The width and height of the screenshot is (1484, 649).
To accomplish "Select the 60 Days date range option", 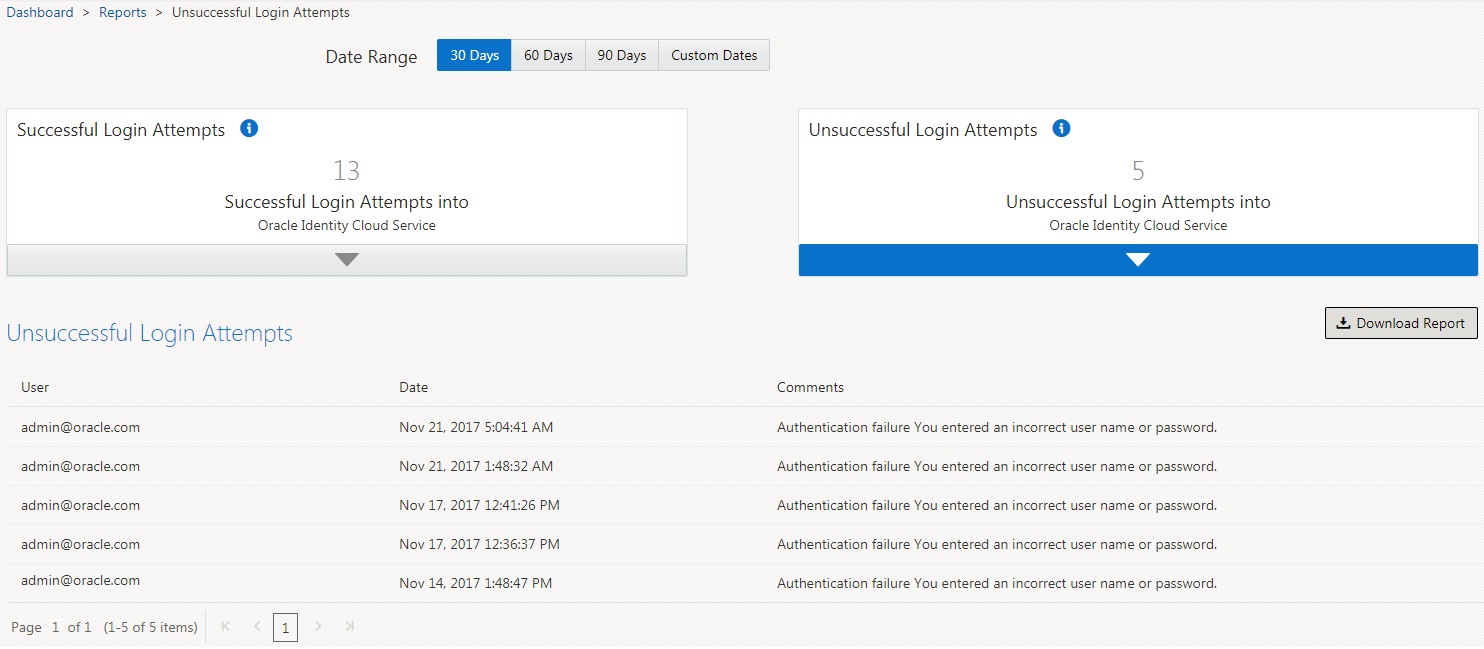I will pyautogui.click(x=548, y=55).
